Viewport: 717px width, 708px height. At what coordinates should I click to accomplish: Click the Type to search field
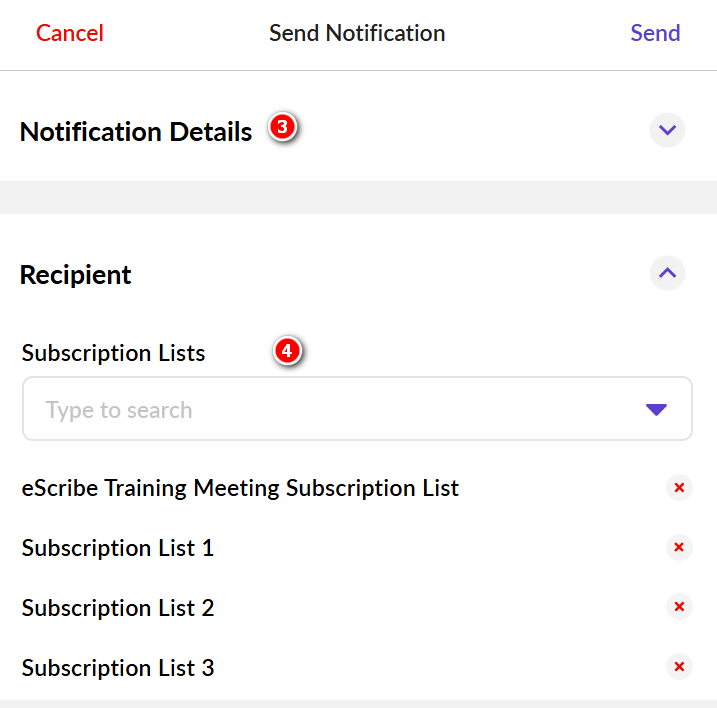tap(330, 409)
